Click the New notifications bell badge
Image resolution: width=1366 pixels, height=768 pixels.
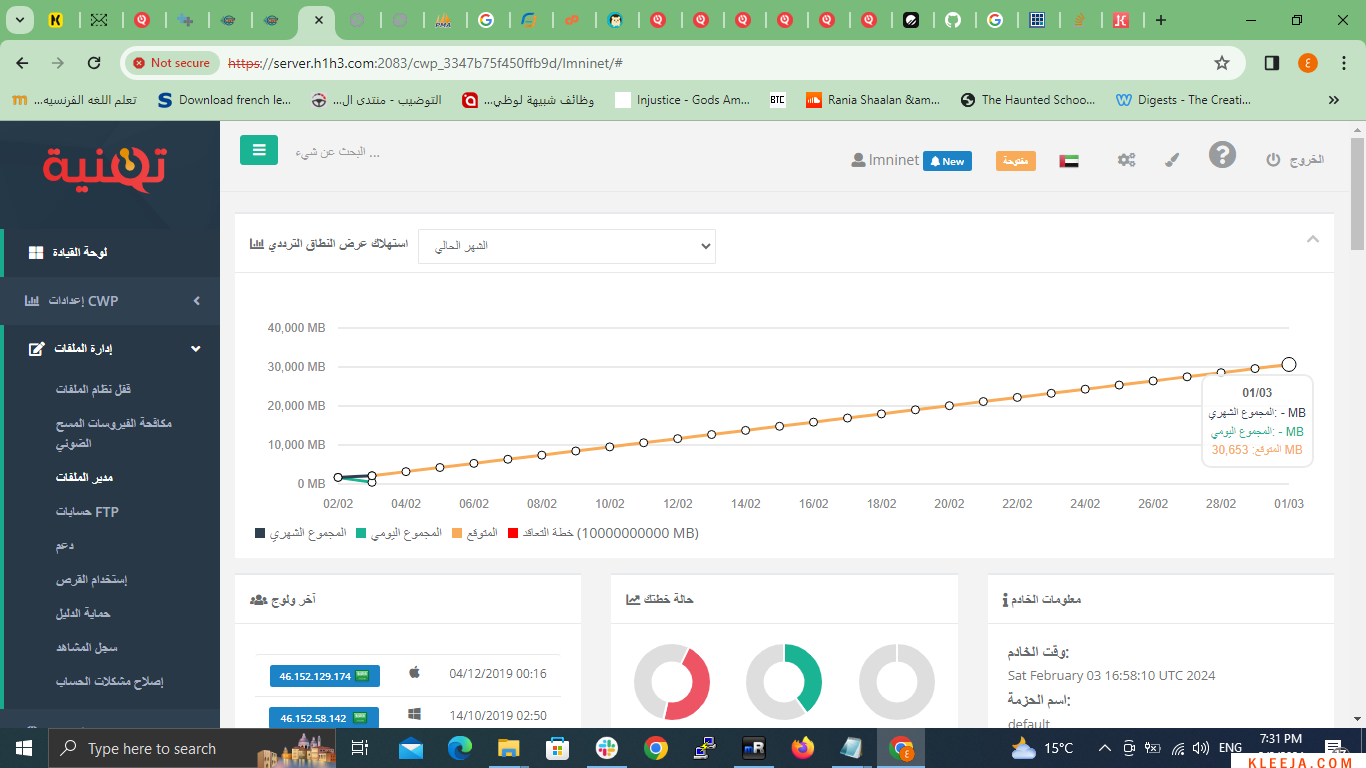[x=947, y=161]
